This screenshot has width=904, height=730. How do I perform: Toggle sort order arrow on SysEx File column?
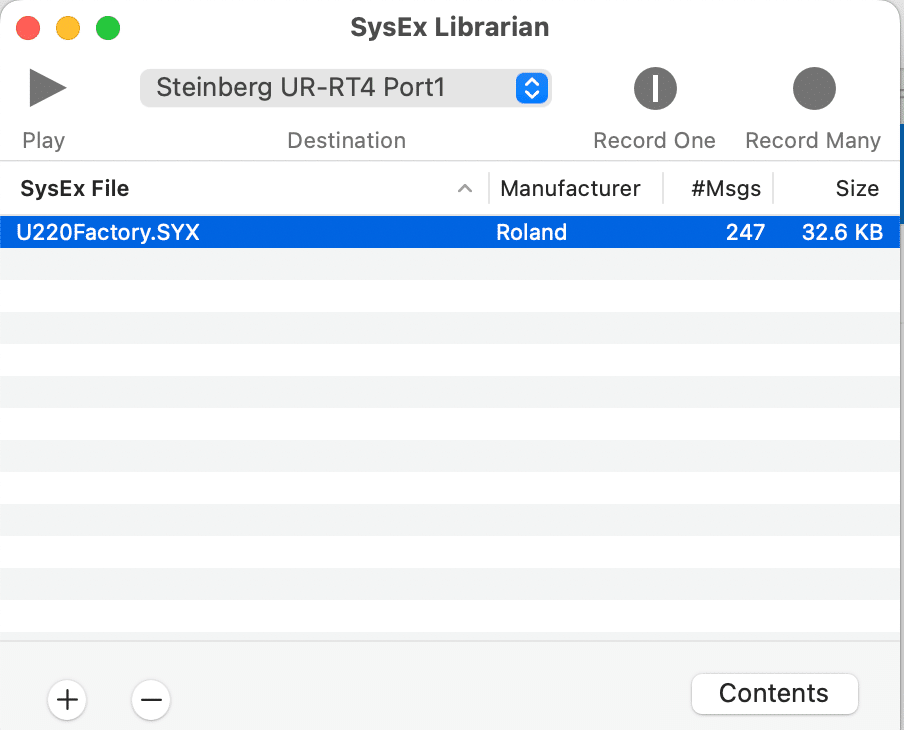(x=465, y=188)
